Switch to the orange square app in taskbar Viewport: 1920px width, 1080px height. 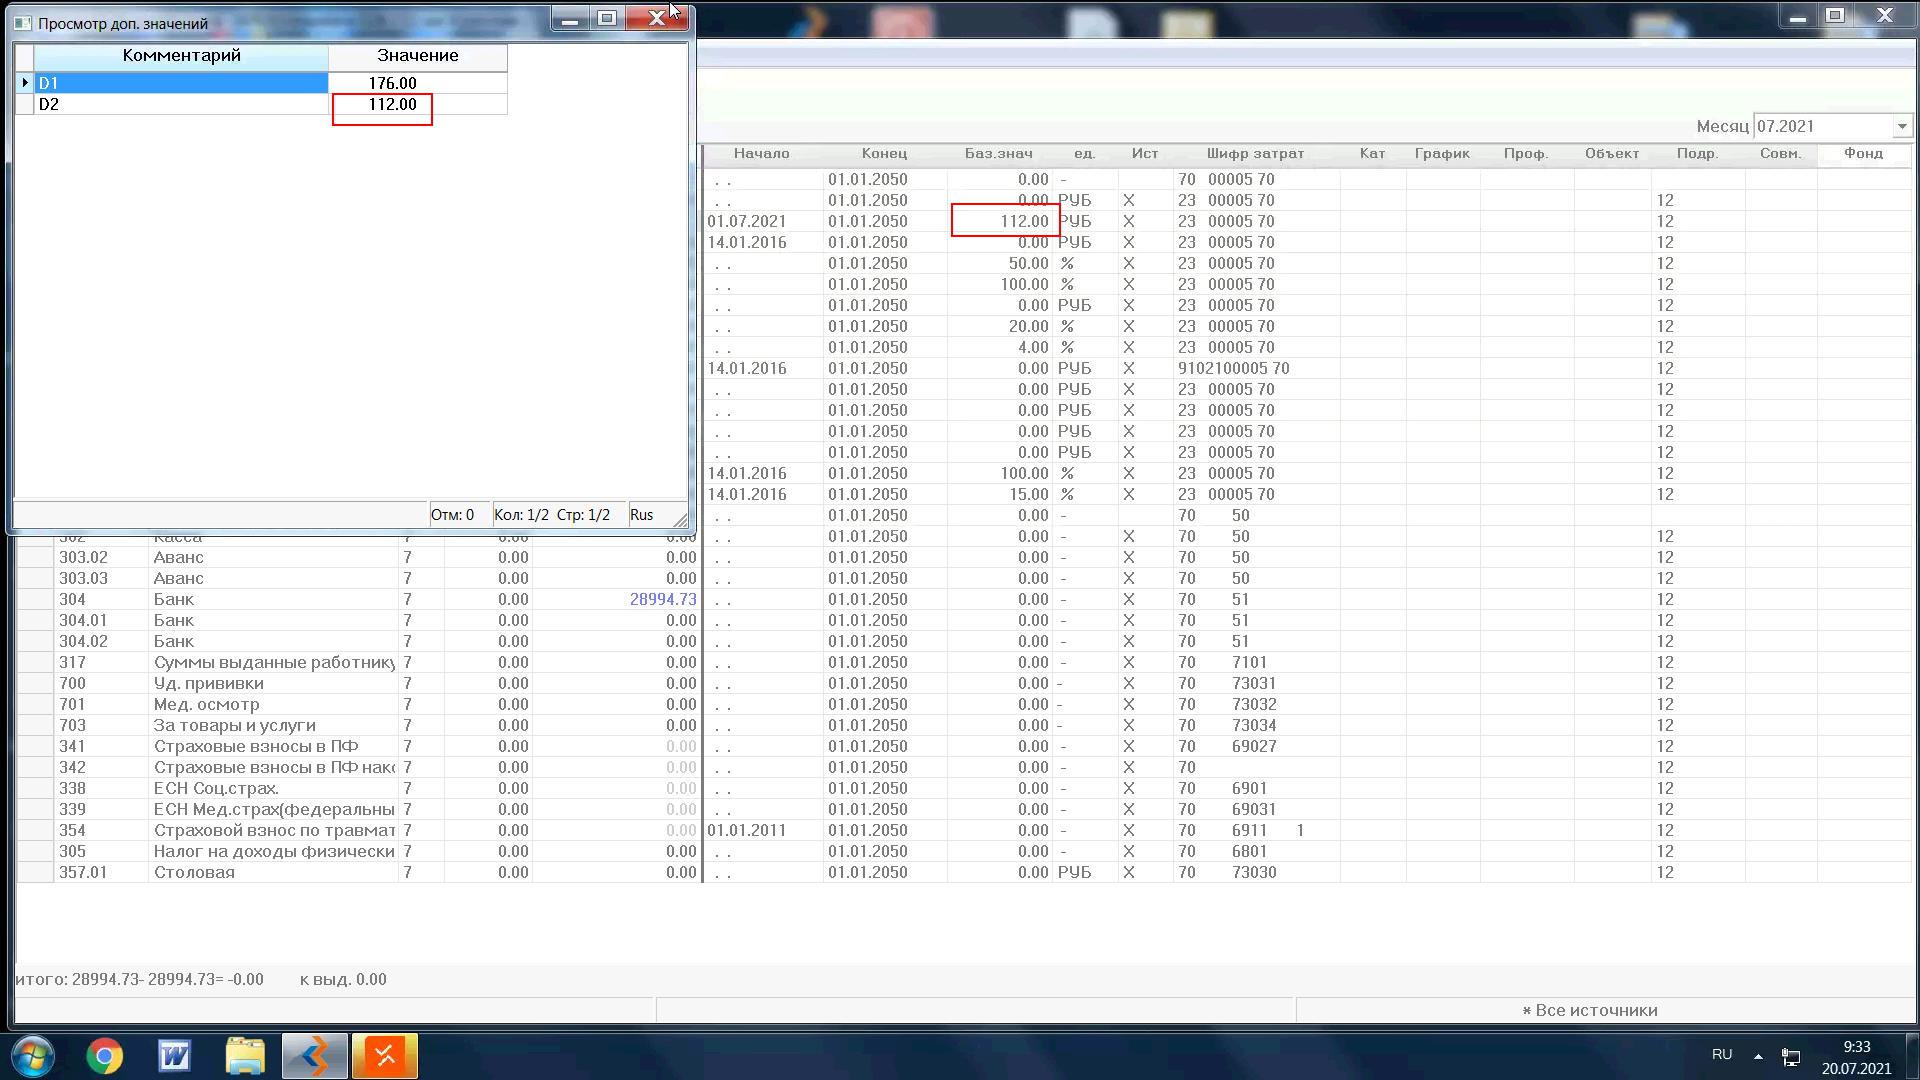(x=384, y=1056)
